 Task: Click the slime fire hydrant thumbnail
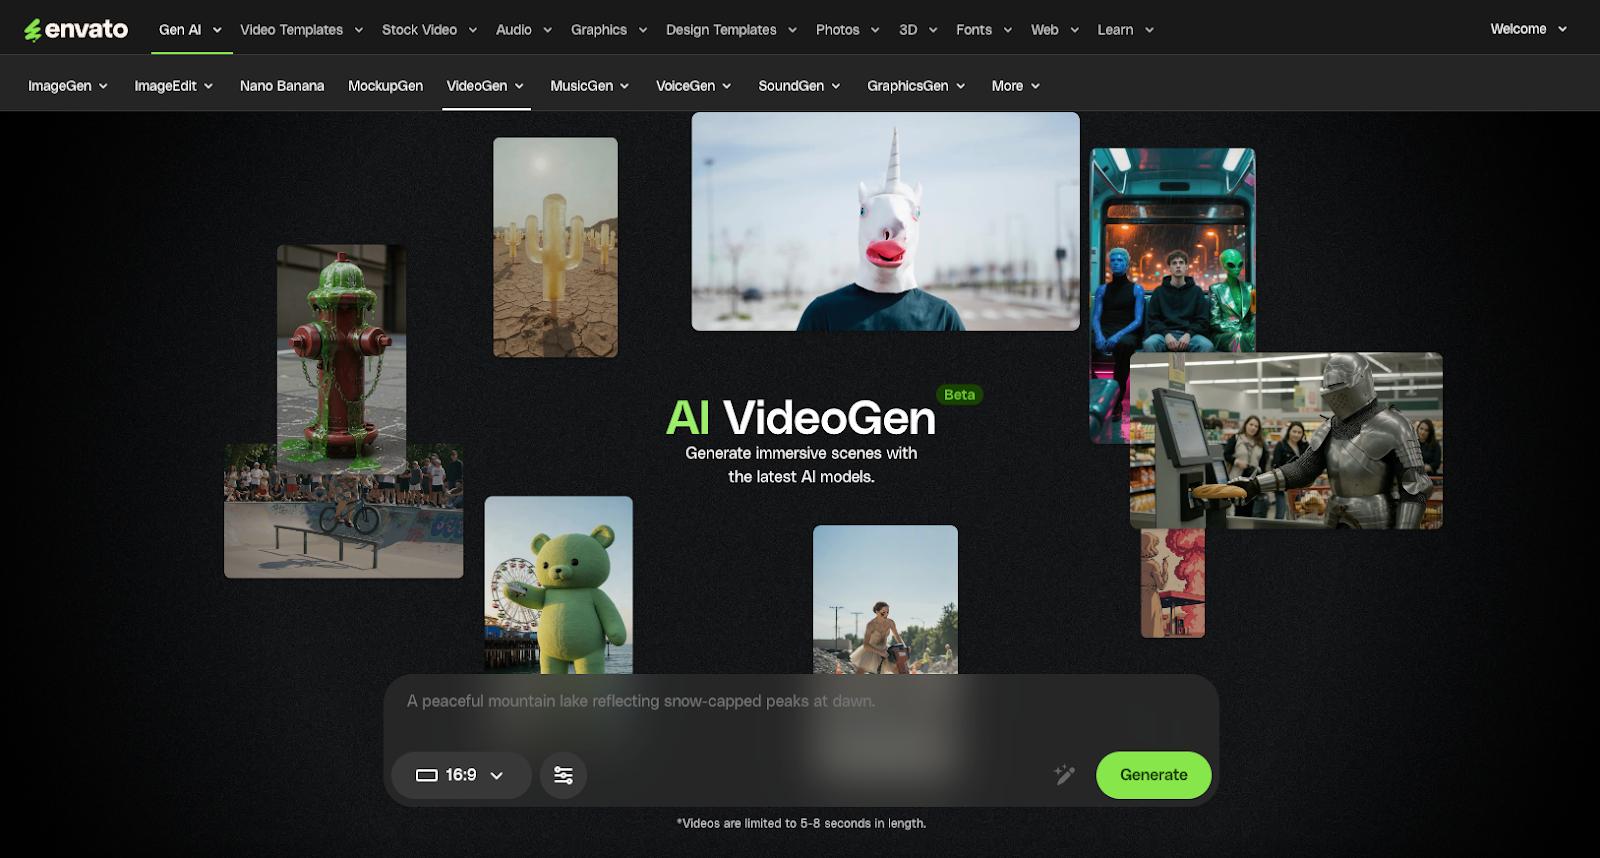click(342, 358)
